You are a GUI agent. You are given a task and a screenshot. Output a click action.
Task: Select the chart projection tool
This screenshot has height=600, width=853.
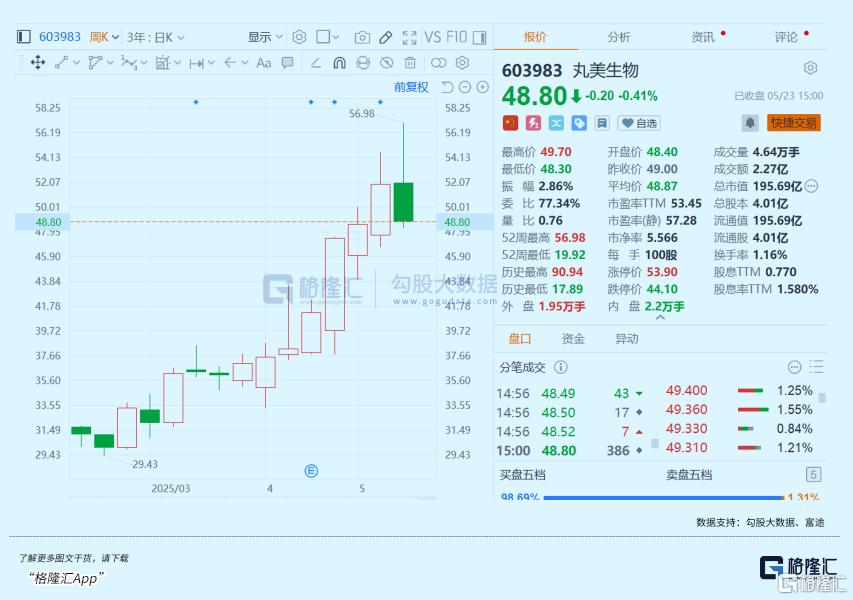(x=163, y=63)
